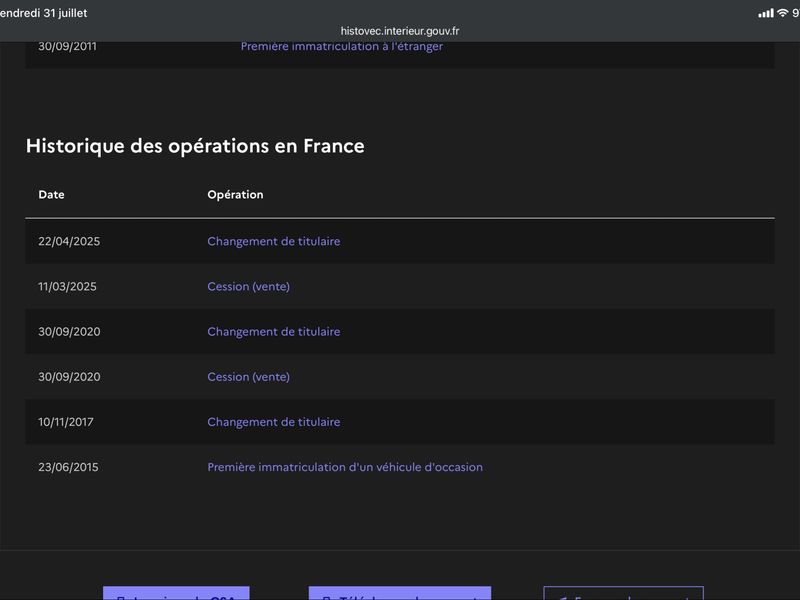Open 'Cession (vente)' dated 11/03/2025
The height and width of the screenshot is (600, 800).
(x=248, y=286)
